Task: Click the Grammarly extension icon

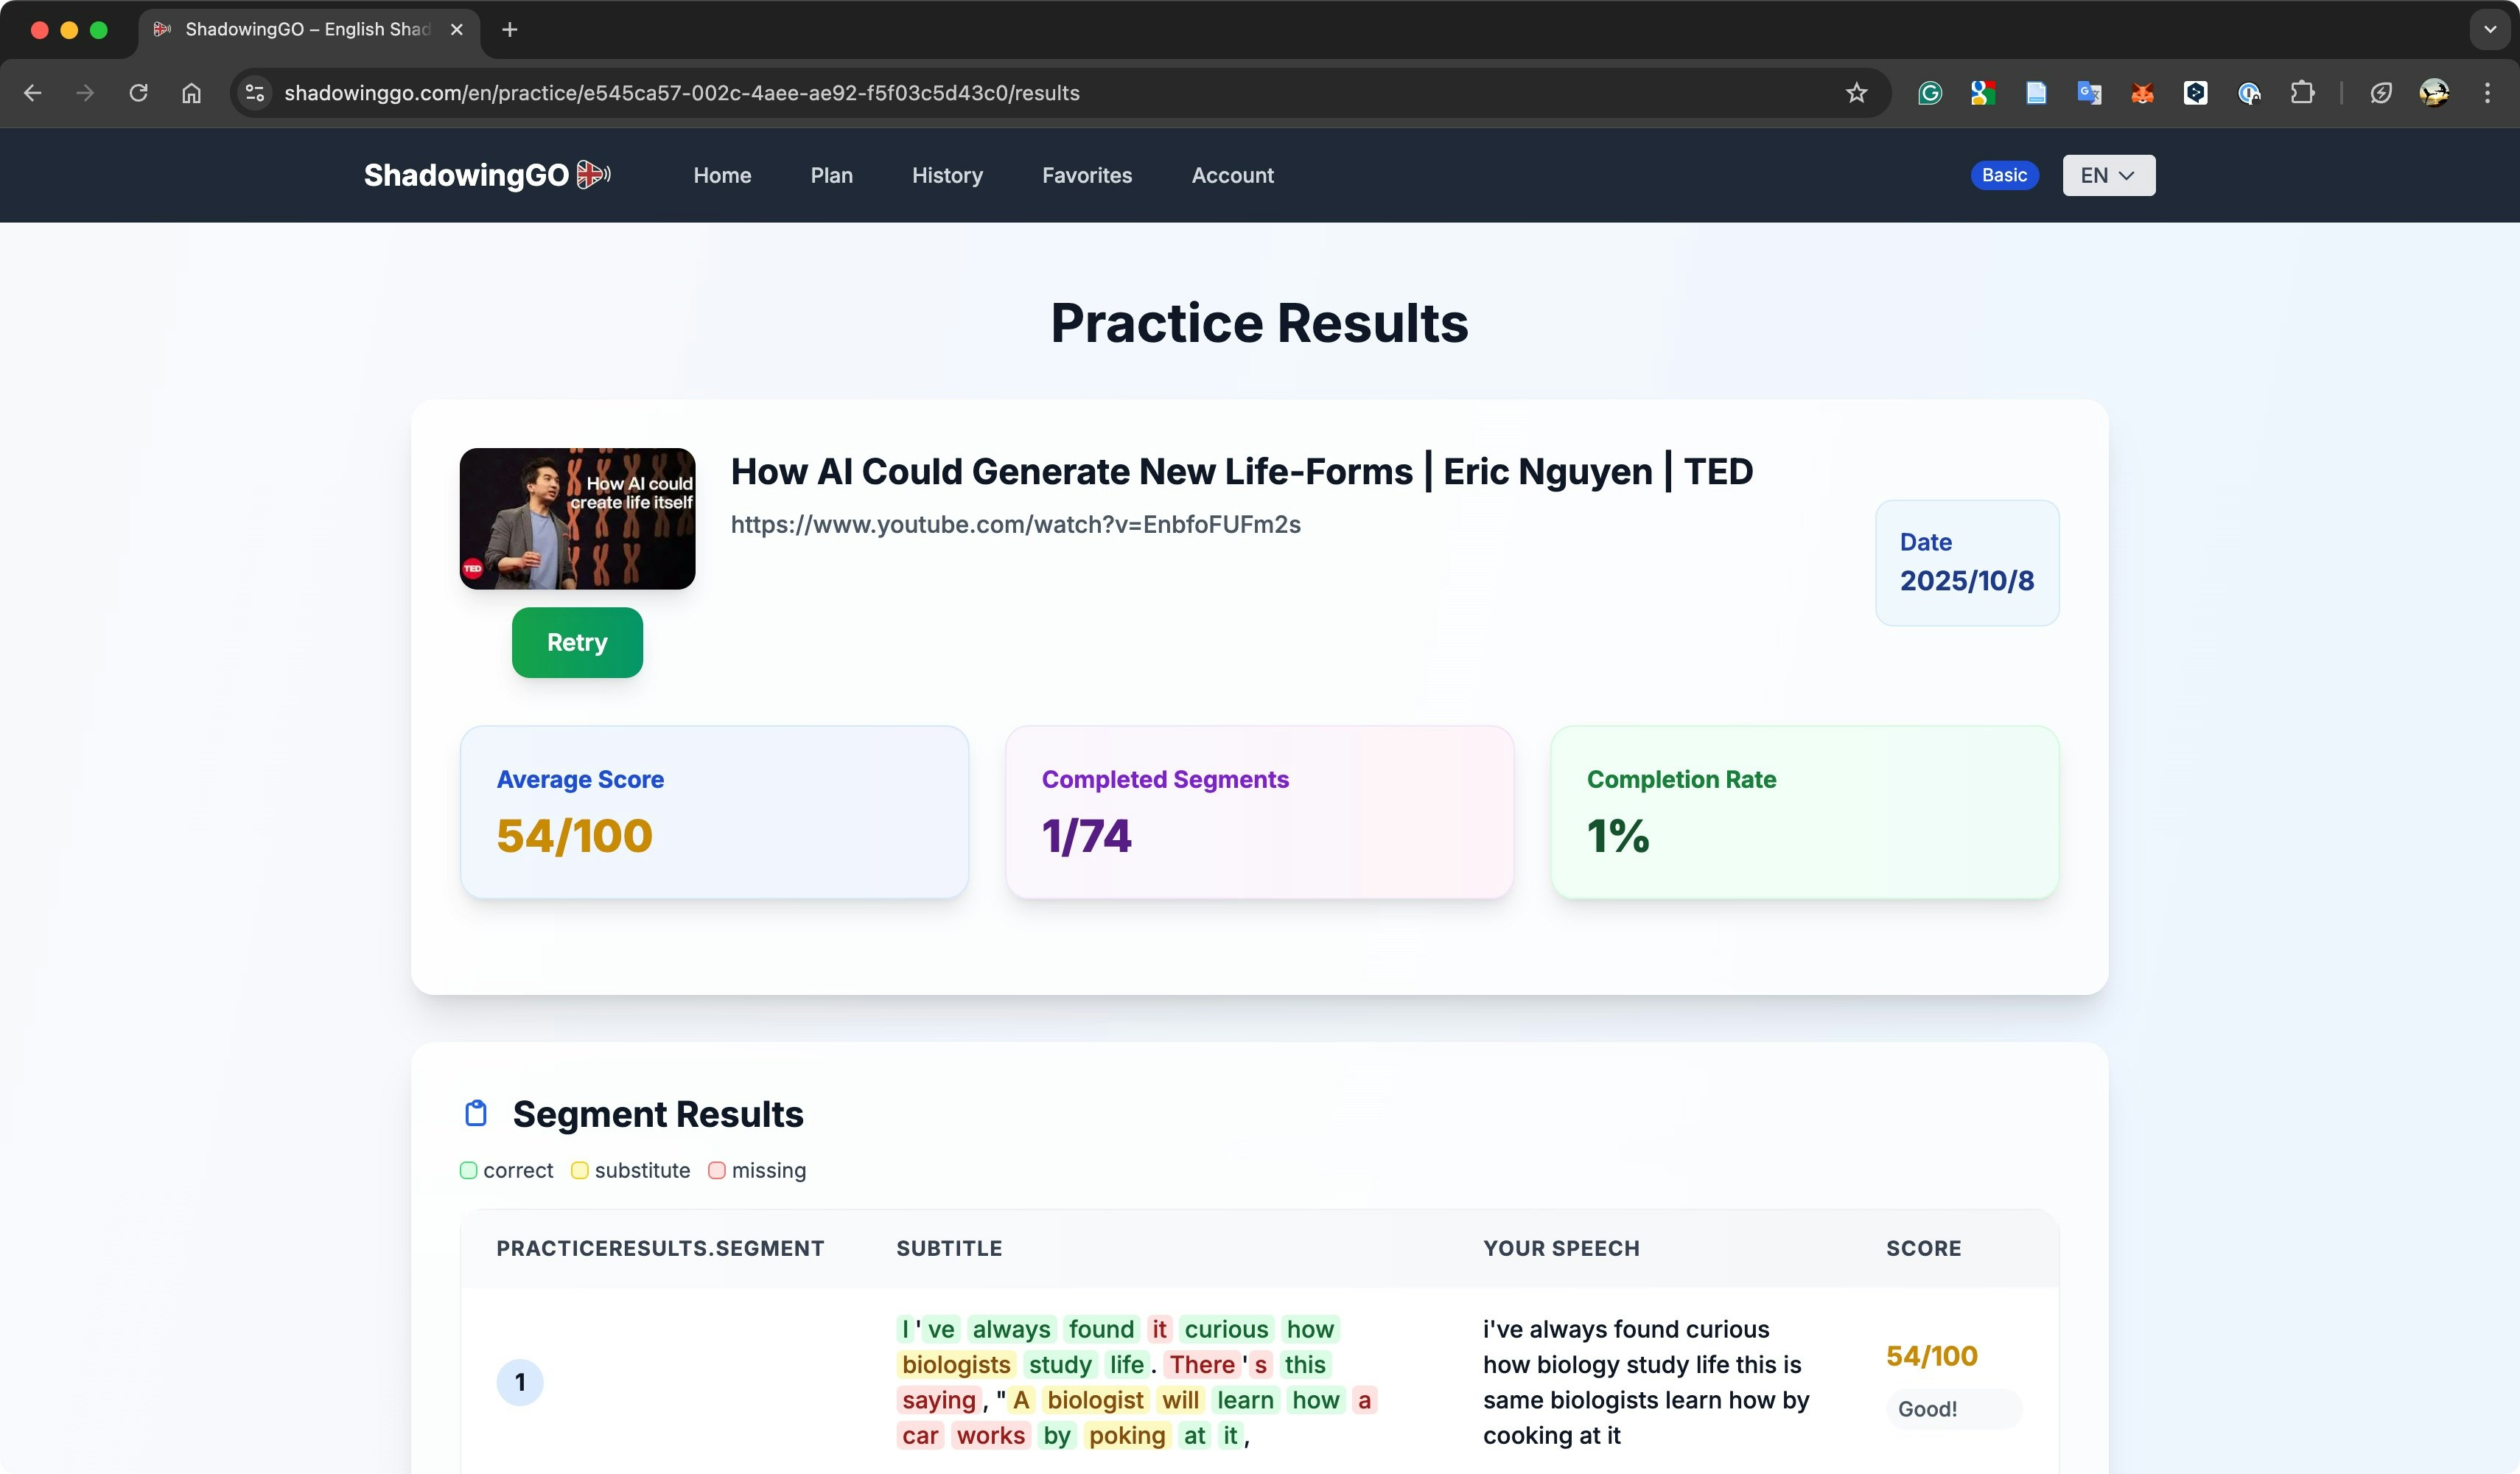Action: [1929, 93]
